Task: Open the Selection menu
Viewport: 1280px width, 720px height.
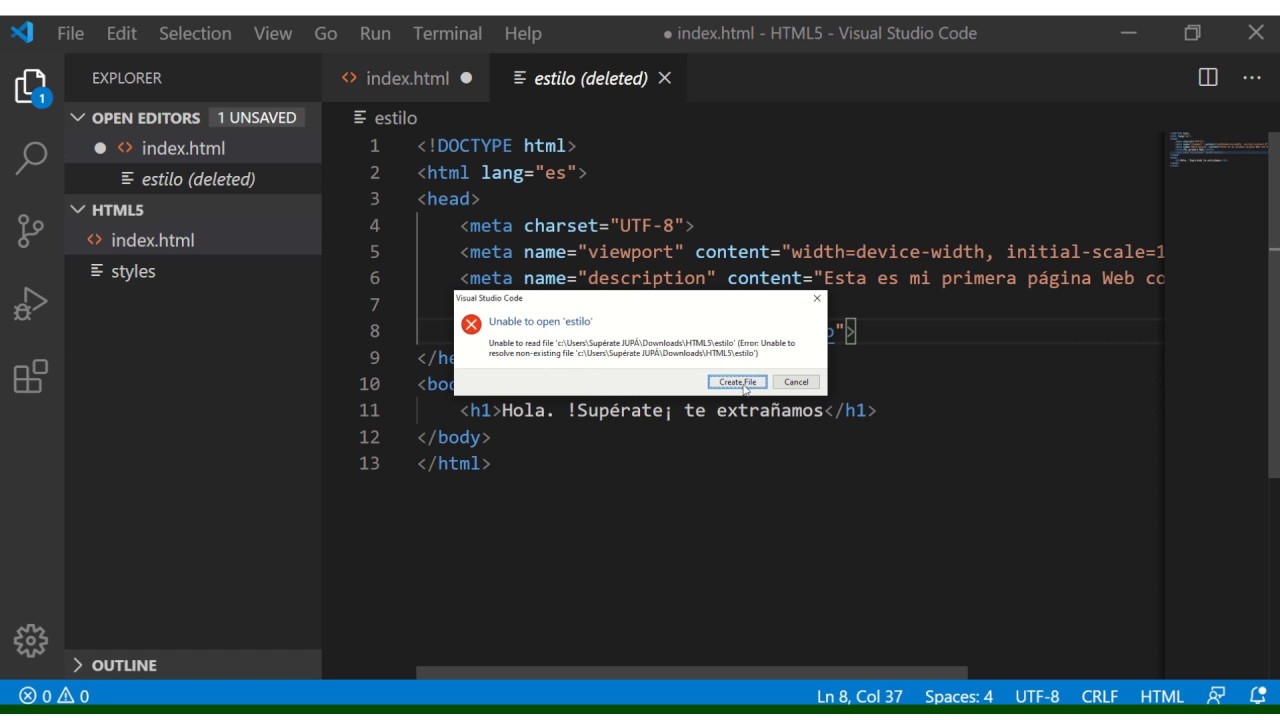Action: tap(195, 33)
